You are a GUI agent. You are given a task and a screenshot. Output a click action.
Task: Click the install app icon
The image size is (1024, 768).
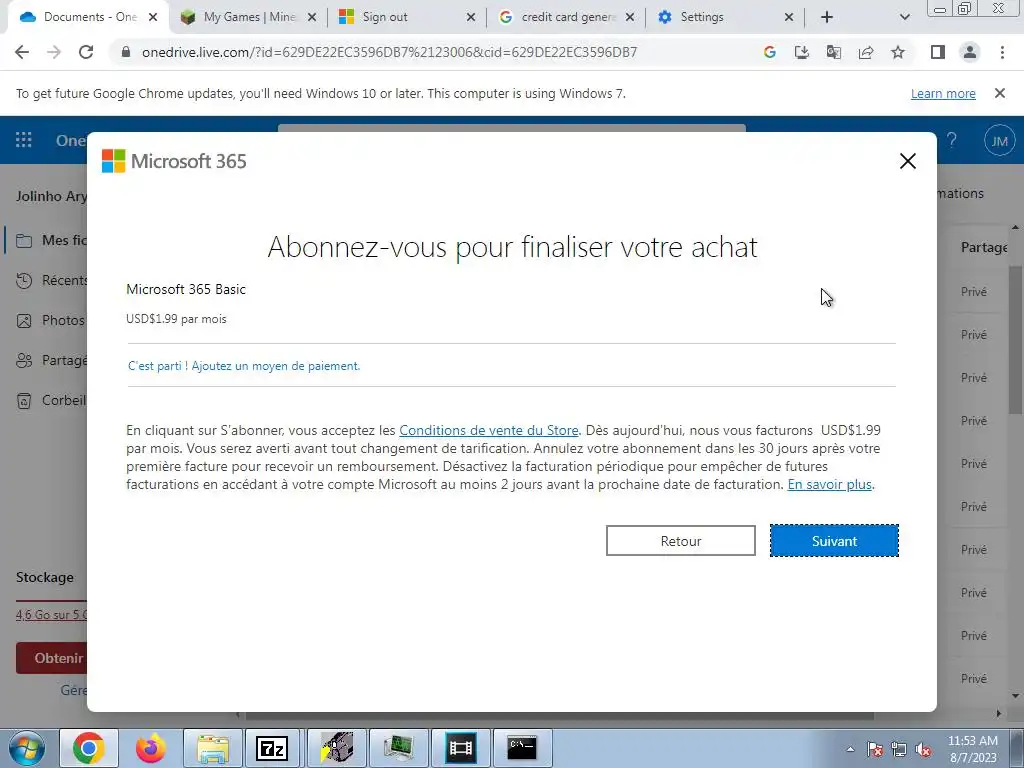click(802, 52)
